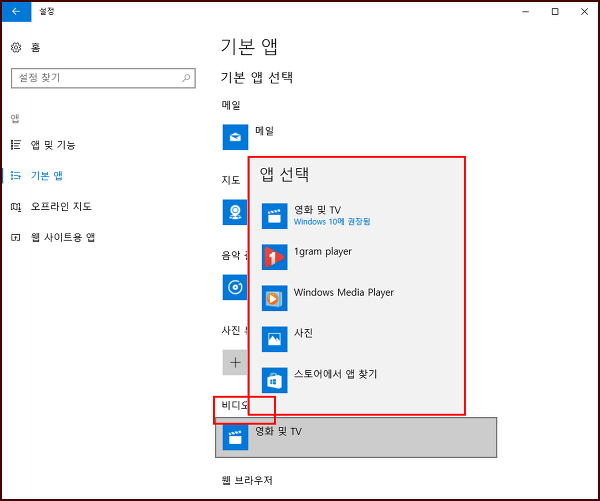Open the Home gear icon

pyautogui.click(x=16, y=47)
